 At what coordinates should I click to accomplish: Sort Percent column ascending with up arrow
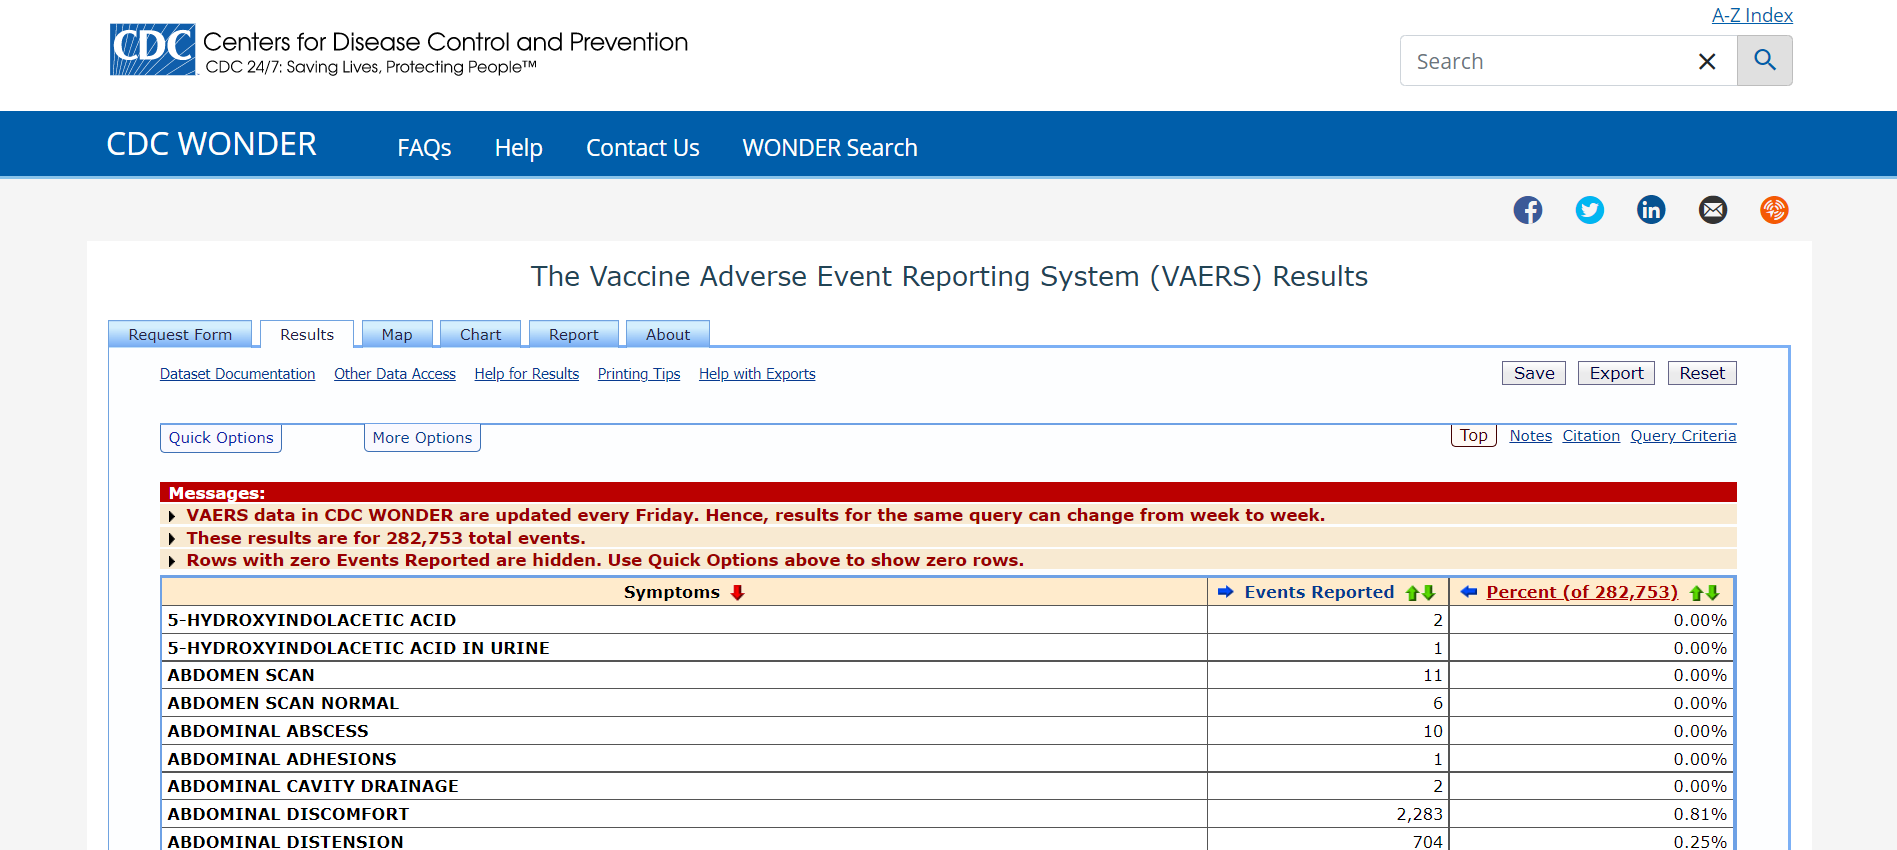coord(1697,593)
